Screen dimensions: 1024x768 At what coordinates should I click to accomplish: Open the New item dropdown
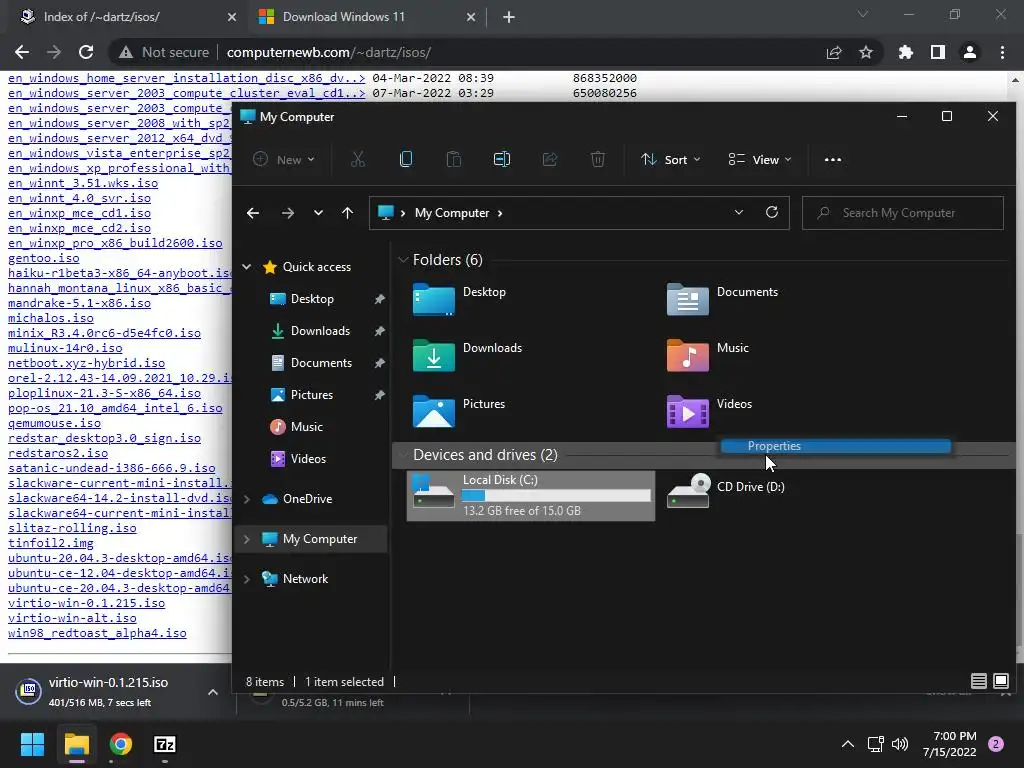coord(284,159)
